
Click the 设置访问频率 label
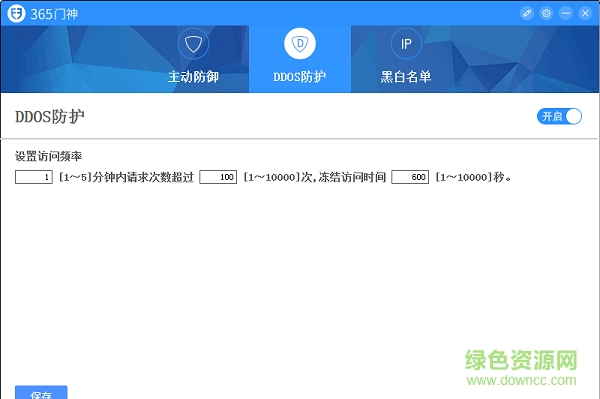click(49, 156)
